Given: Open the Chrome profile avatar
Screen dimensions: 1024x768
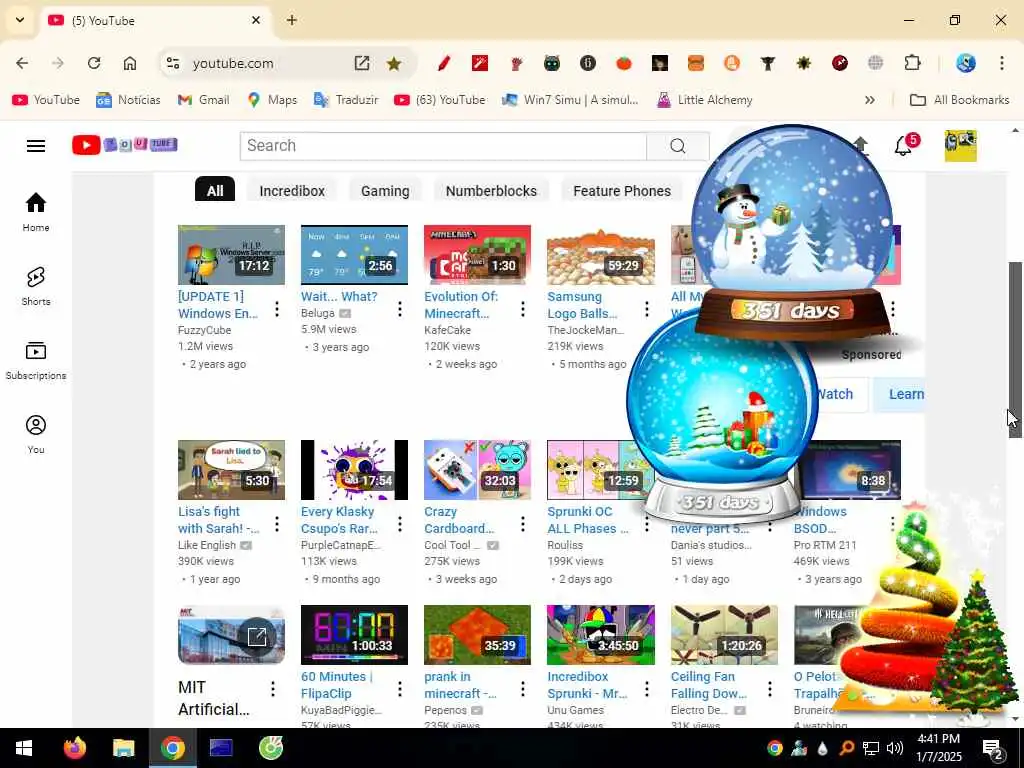Looking at the screenshot, I should (966, 63).
